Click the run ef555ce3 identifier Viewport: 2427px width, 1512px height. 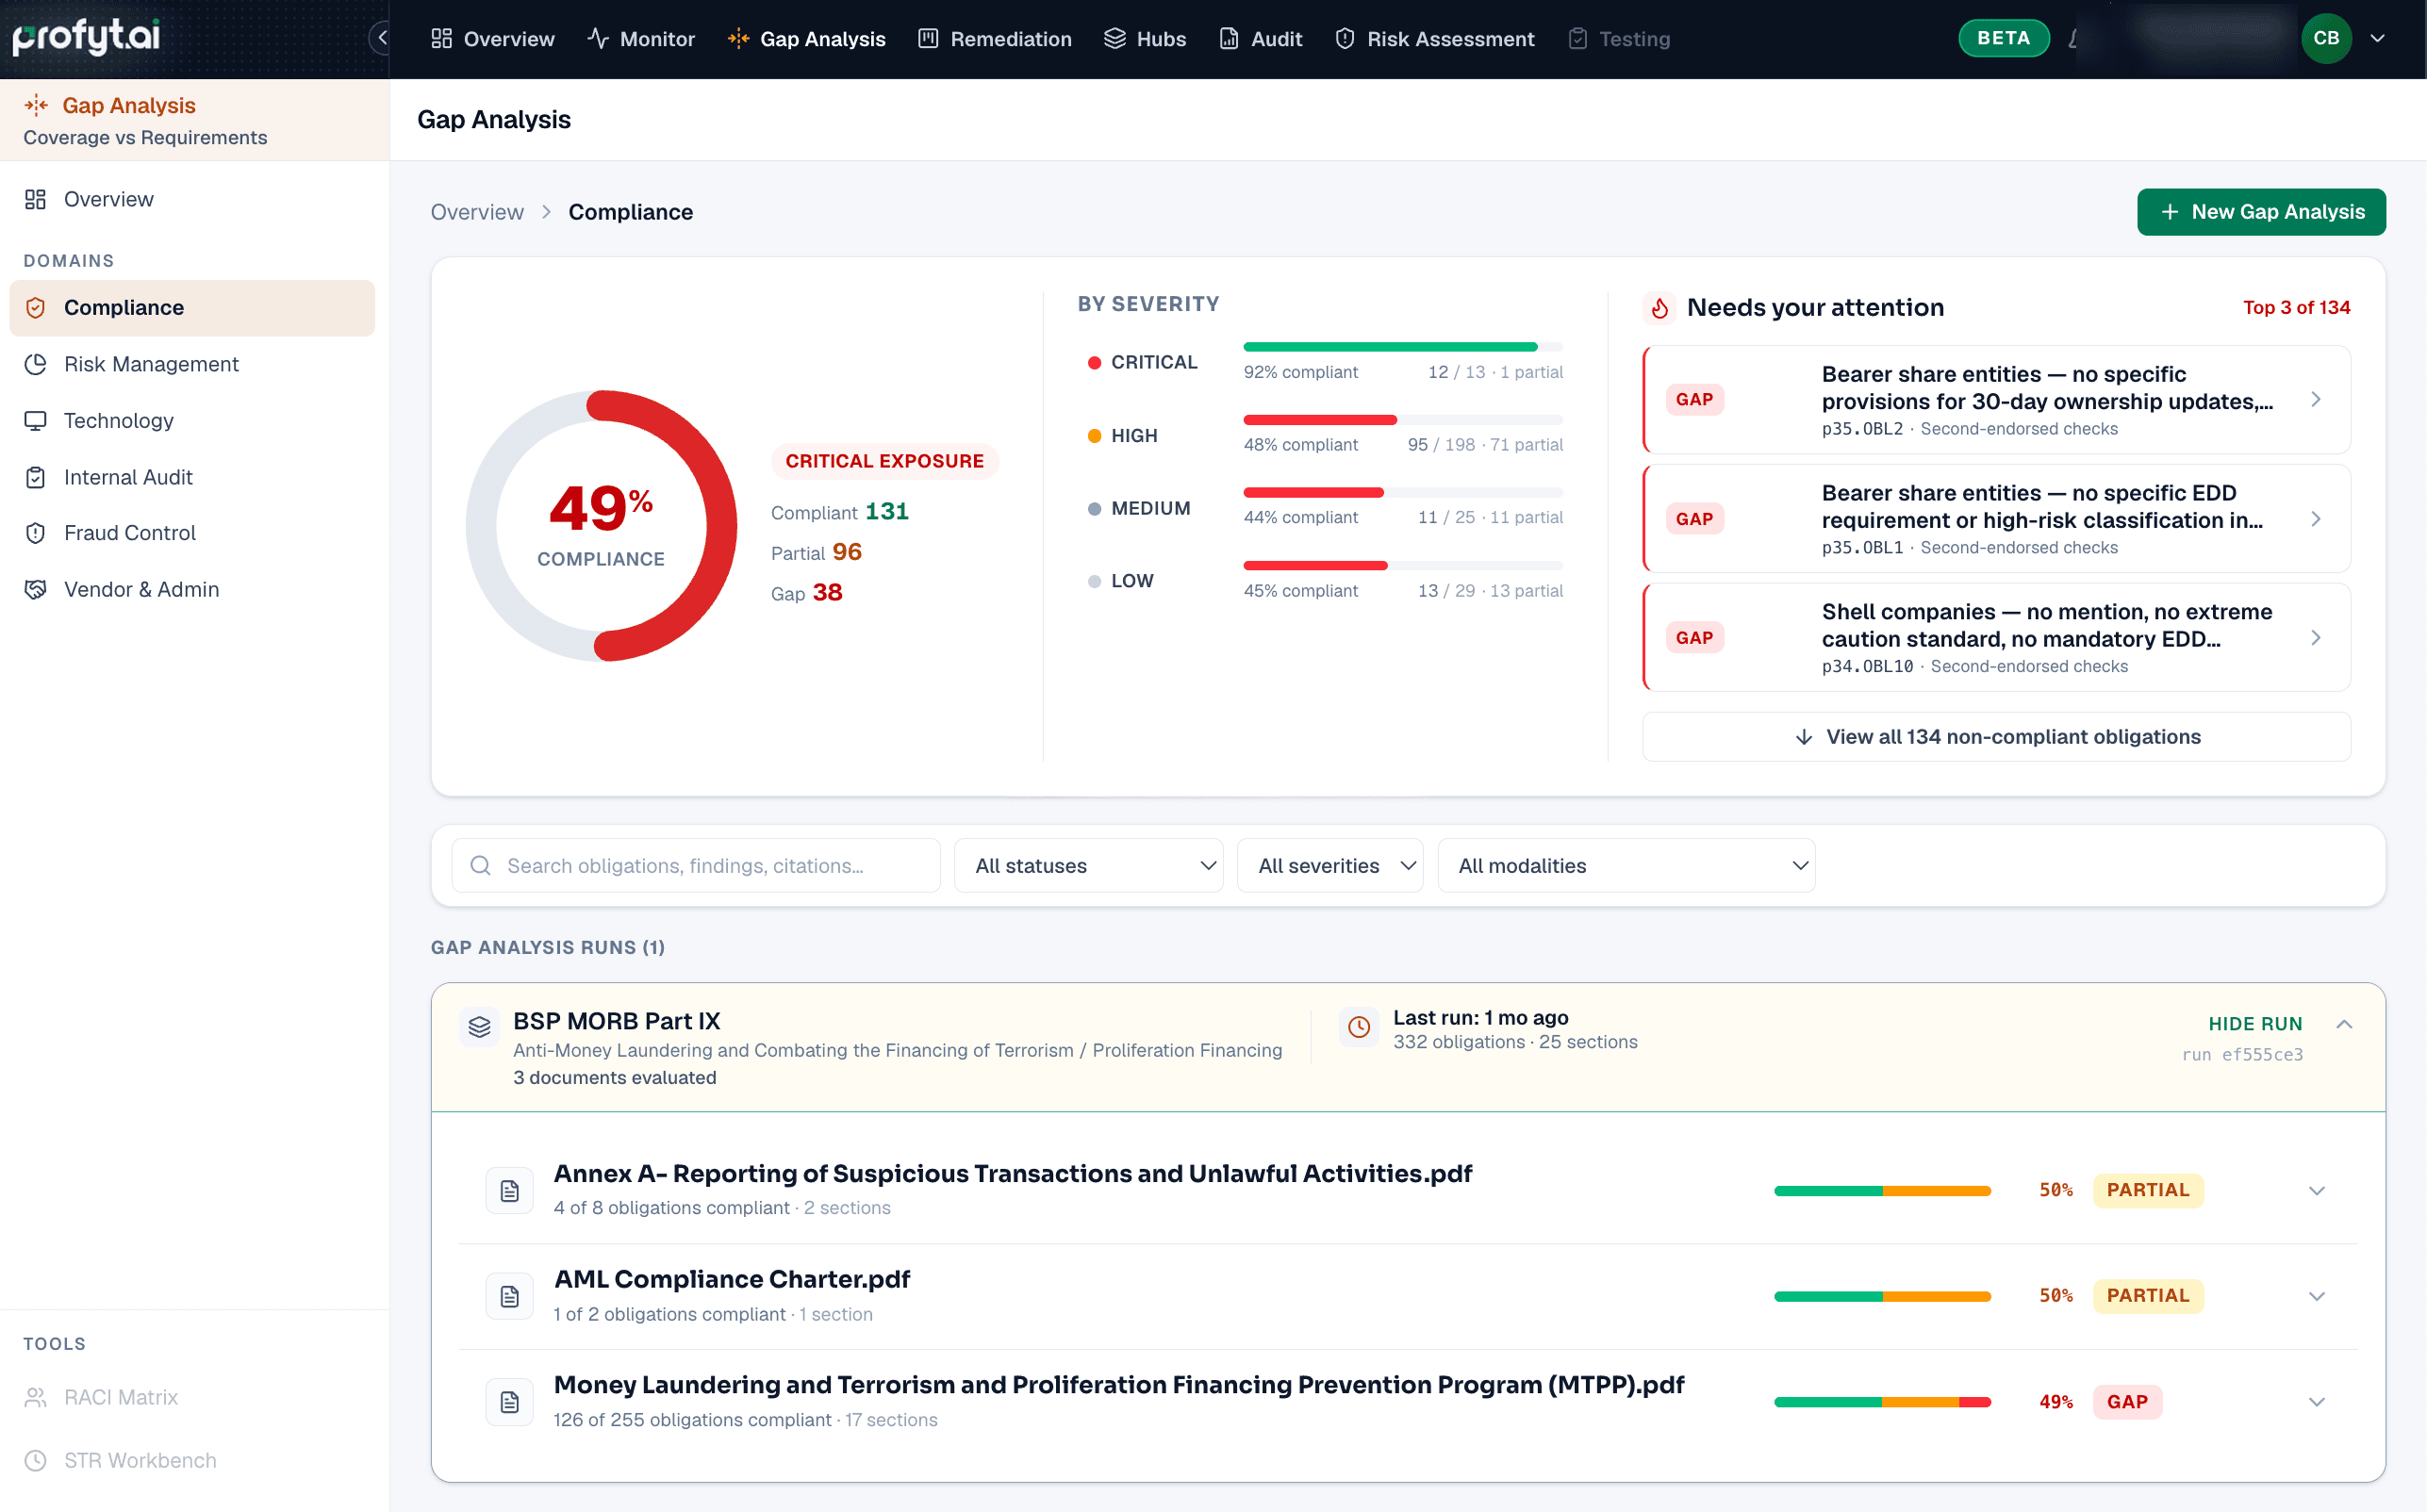pos(2241,1055)
